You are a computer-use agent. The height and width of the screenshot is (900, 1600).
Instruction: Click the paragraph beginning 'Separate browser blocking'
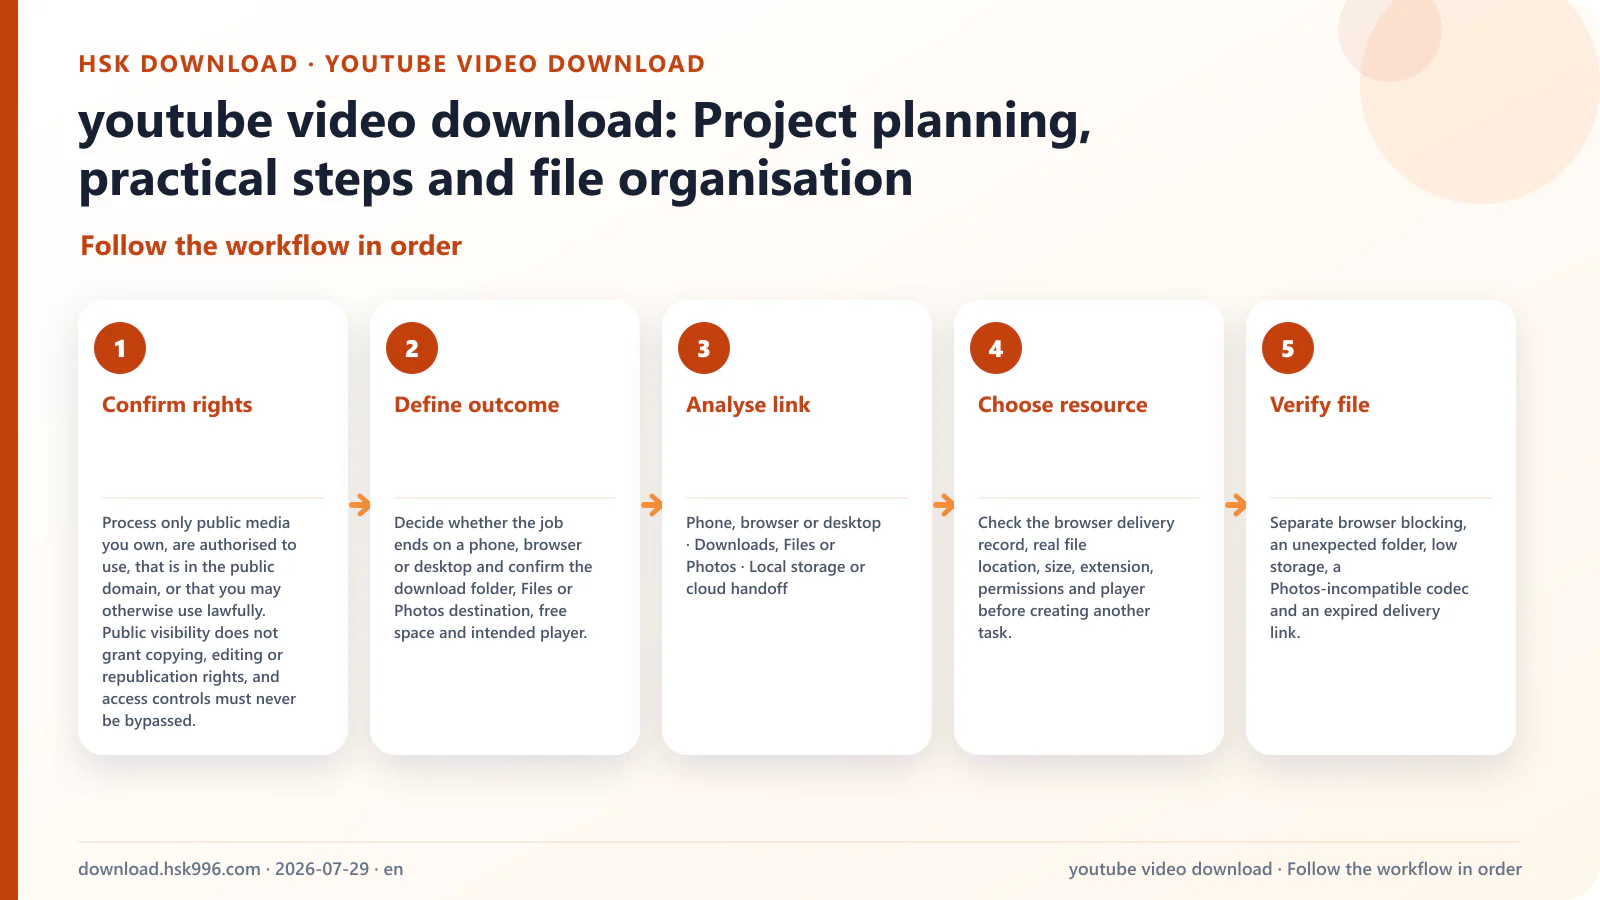point(1369,577)
